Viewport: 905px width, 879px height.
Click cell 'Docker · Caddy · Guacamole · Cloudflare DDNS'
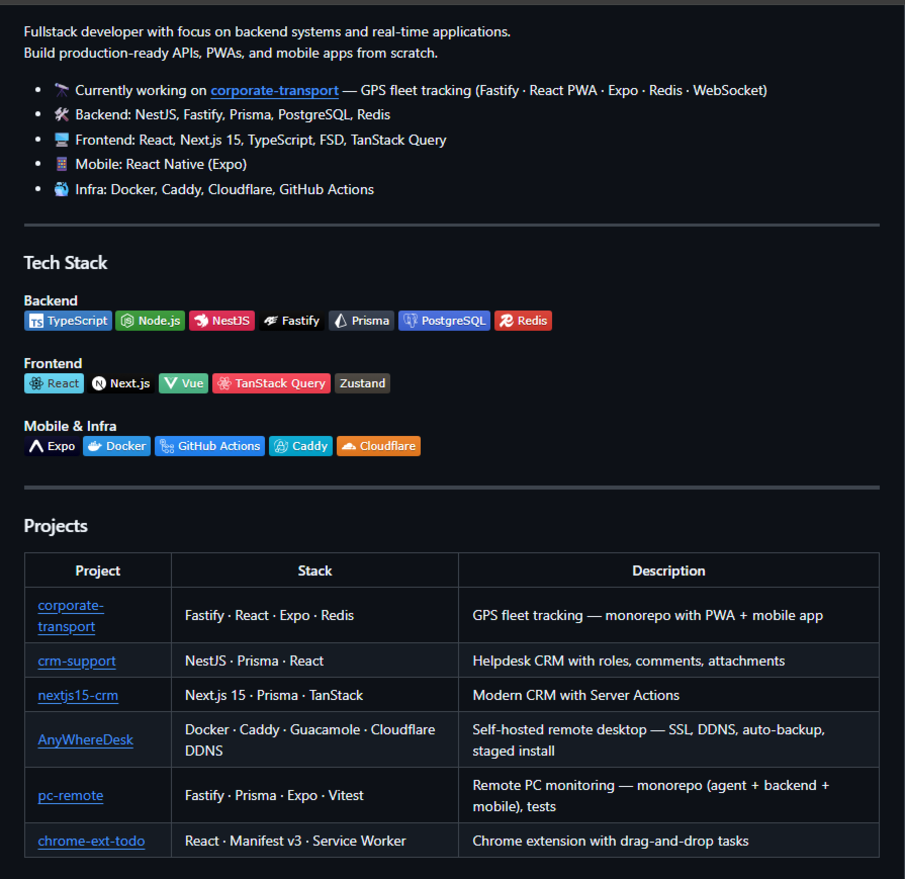coord(315,740)
